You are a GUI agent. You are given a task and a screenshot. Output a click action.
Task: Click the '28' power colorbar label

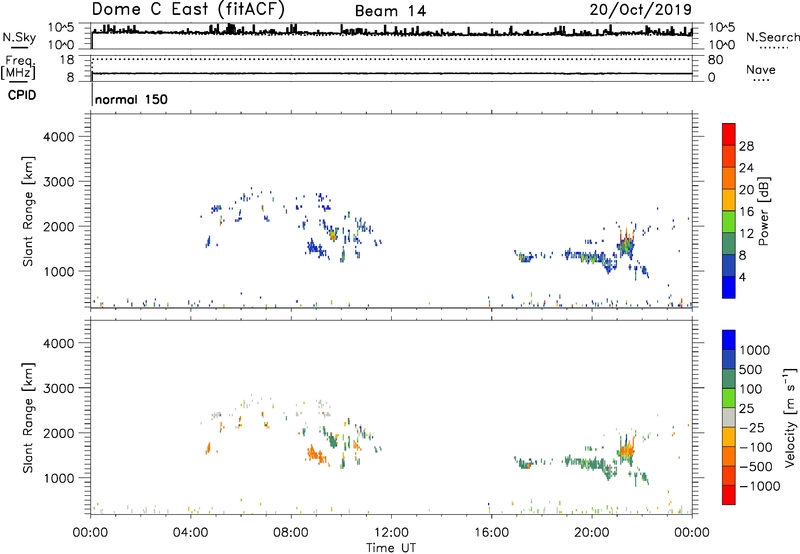click(746, 146)
